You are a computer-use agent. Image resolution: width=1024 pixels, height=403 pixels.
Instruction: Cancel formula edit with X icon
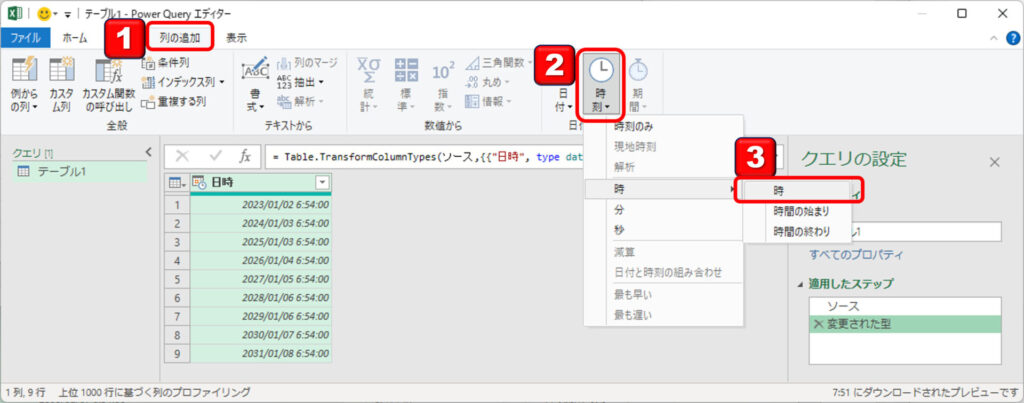(x=182, y=157)
